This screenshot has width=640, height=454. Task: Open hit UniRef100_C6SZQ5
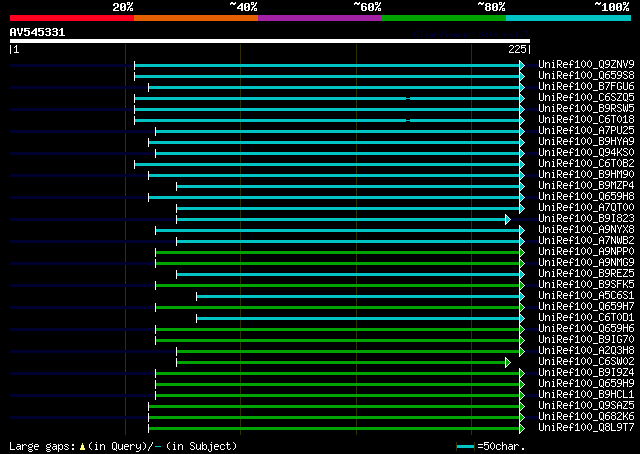point(586,98)
